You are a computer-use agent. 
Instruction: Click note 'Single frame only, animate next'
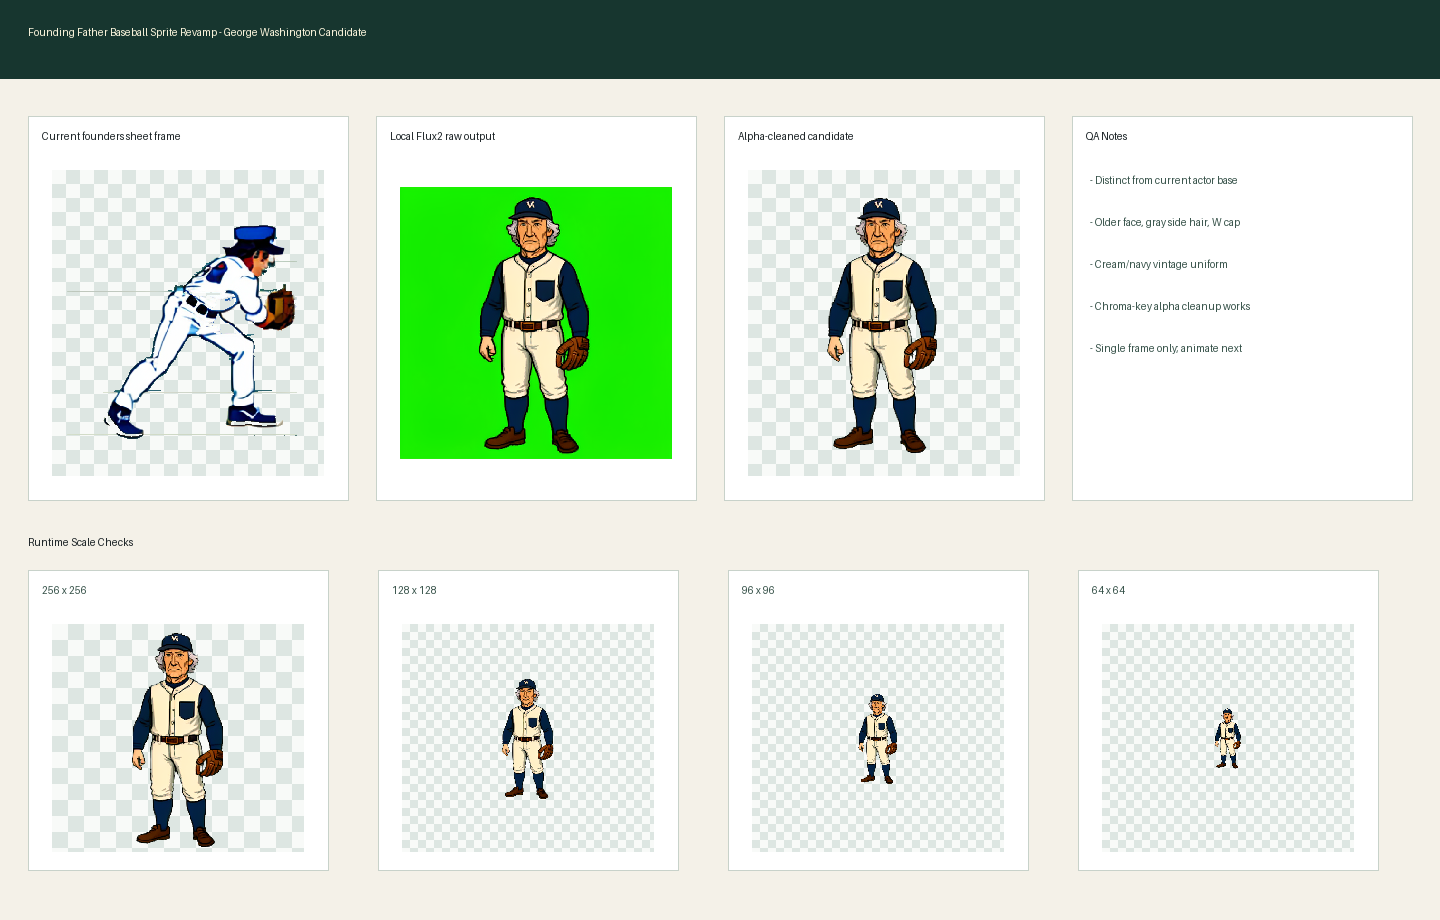pyautogui.click(x=1166, y=349)
